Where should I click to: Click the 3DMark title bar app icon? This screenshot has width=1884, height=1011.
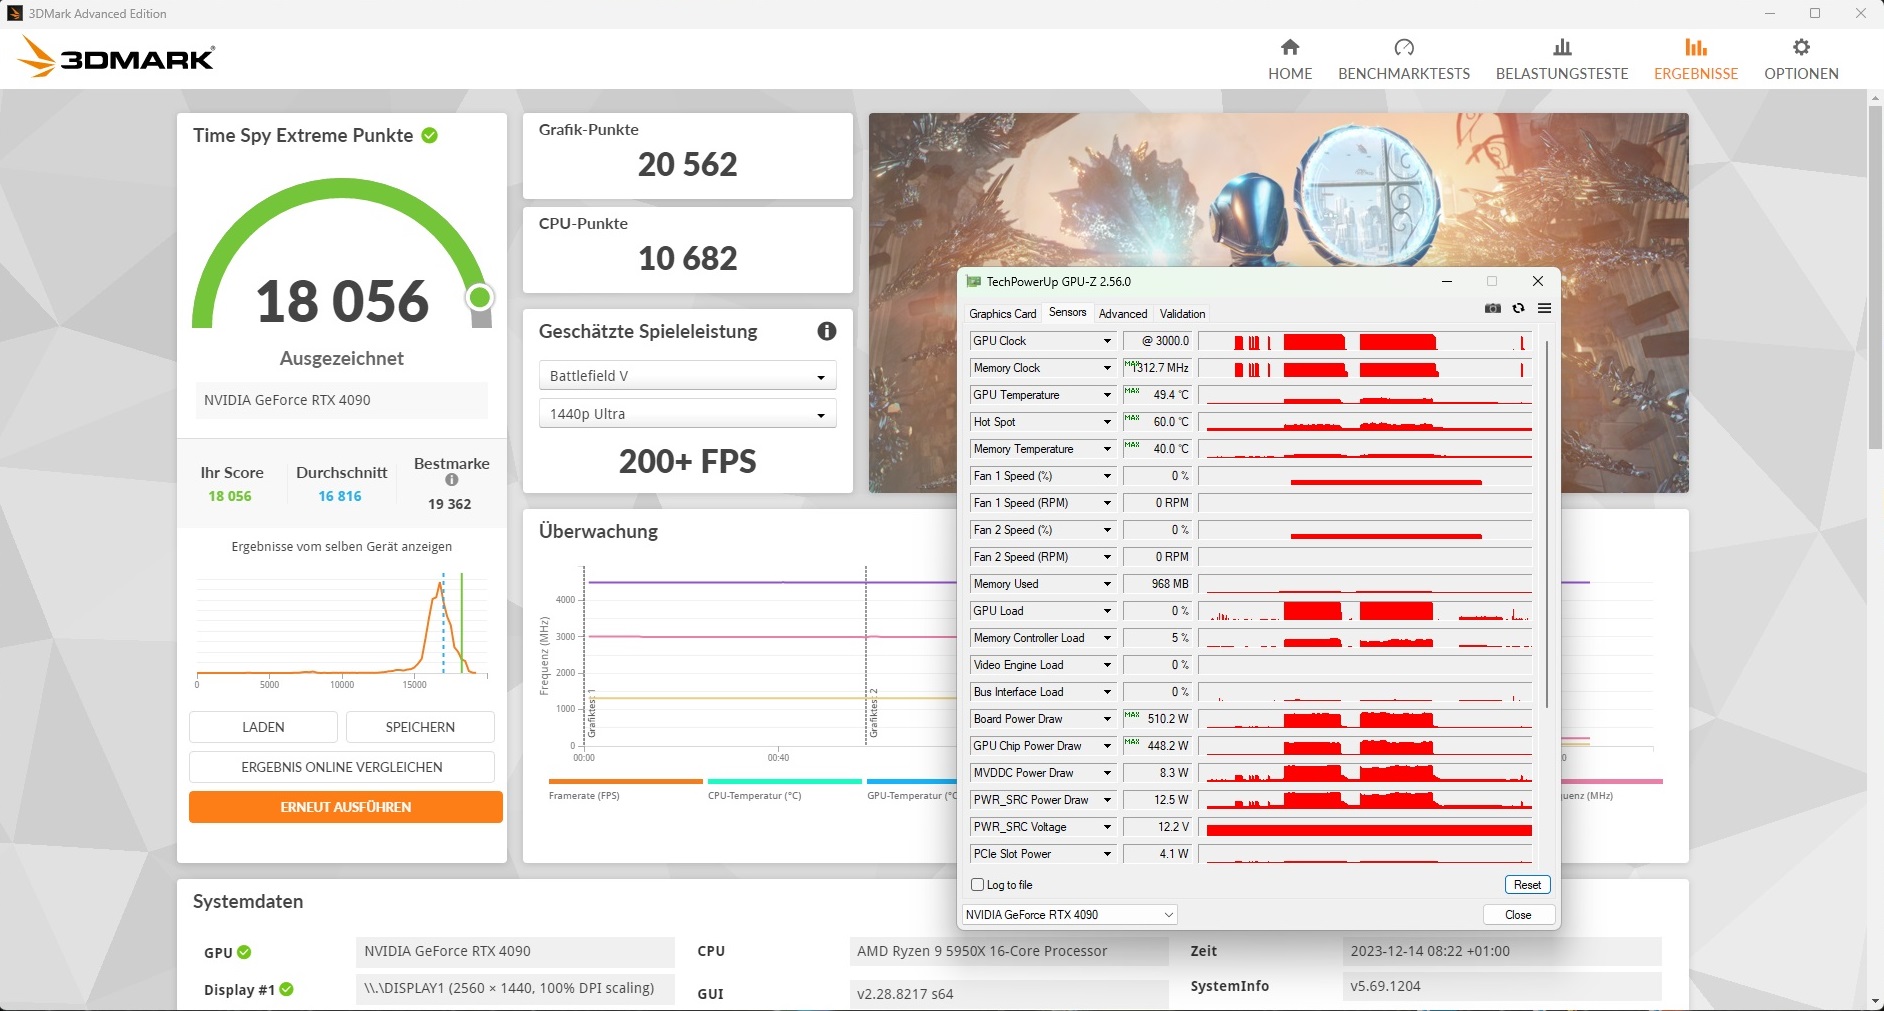pos(14,14)
